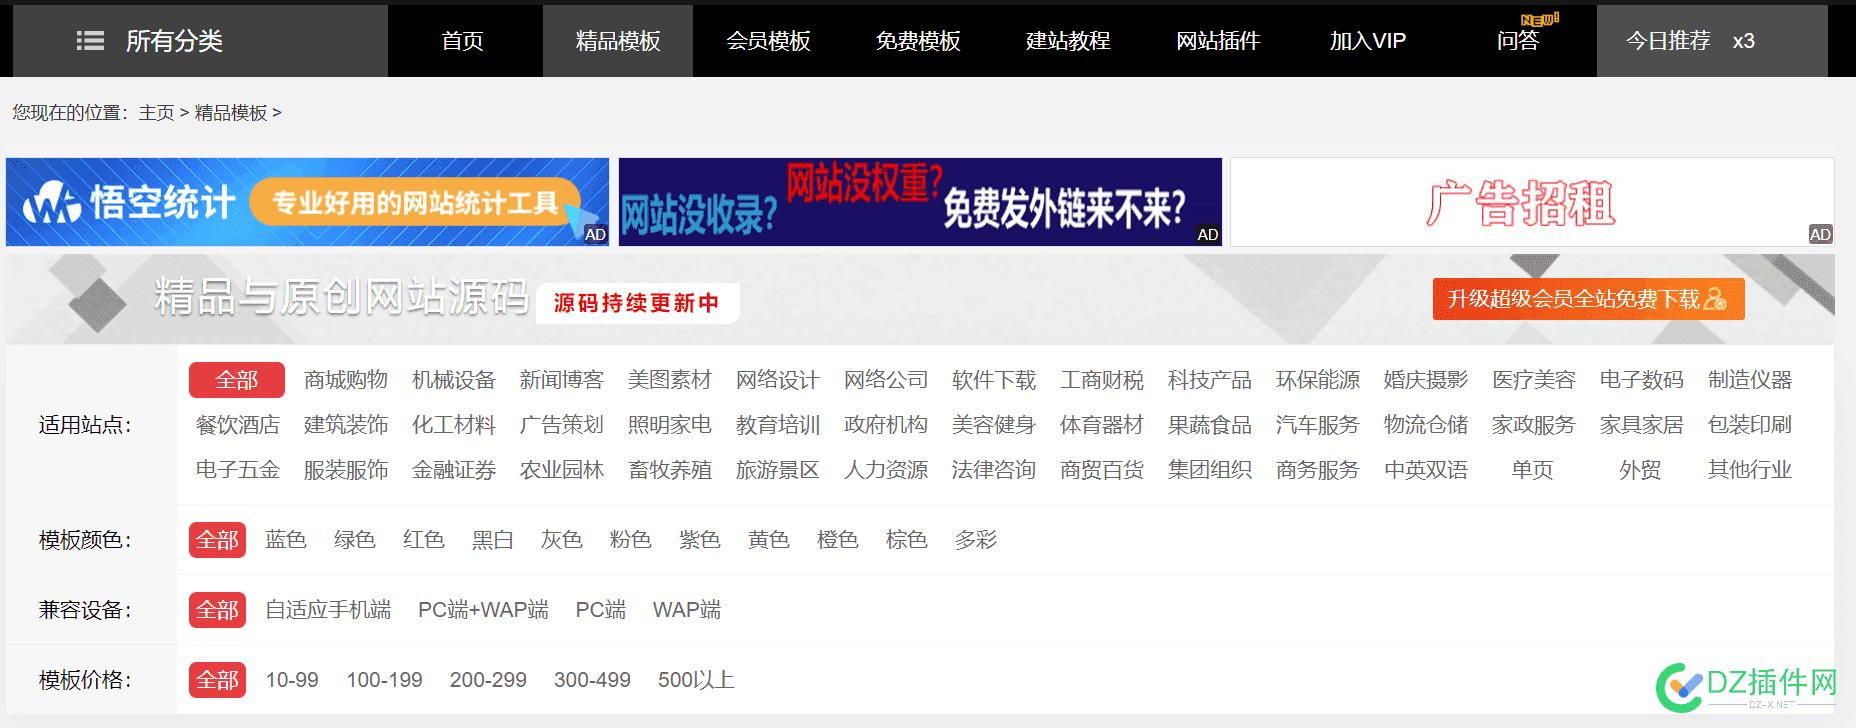
Task: Filter templates by 多彩 color
Action: point(976,540)
